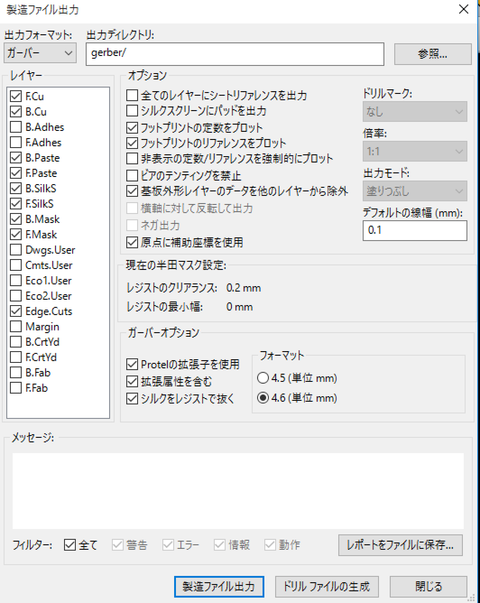This screenshot has height=603, width=480.
Task: Enable the B.Adhes layer checkbox
Action: pyautogui.click(x=16, y=127)
